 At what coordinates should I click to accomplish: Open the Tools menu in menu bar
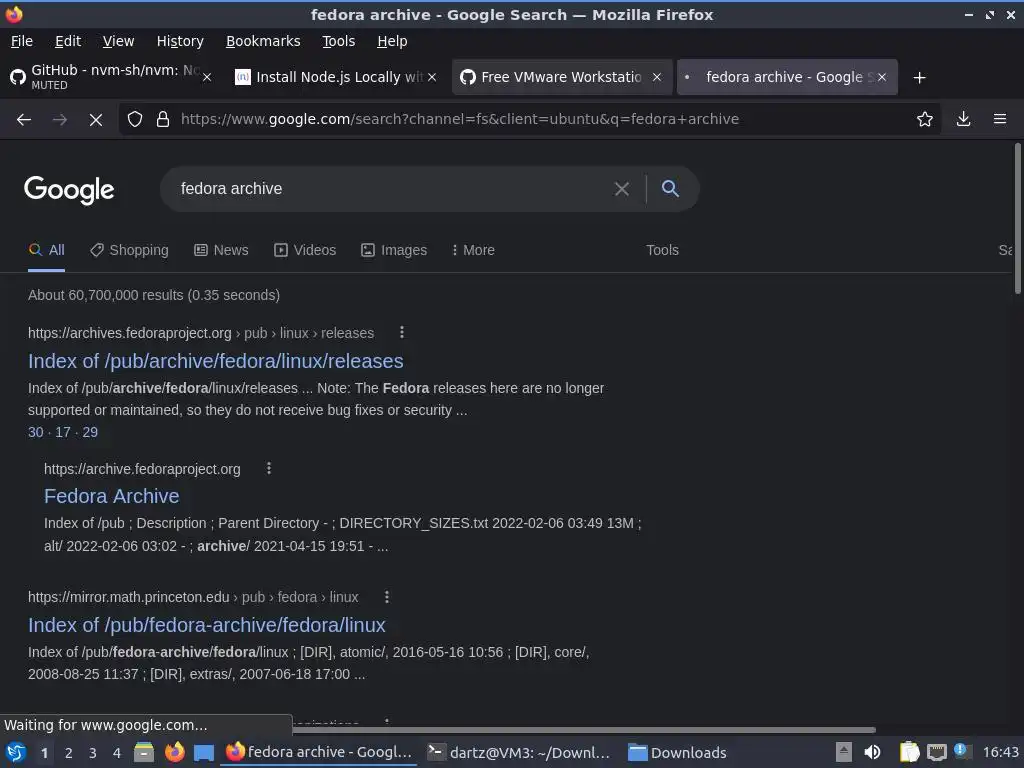(338, 41)
